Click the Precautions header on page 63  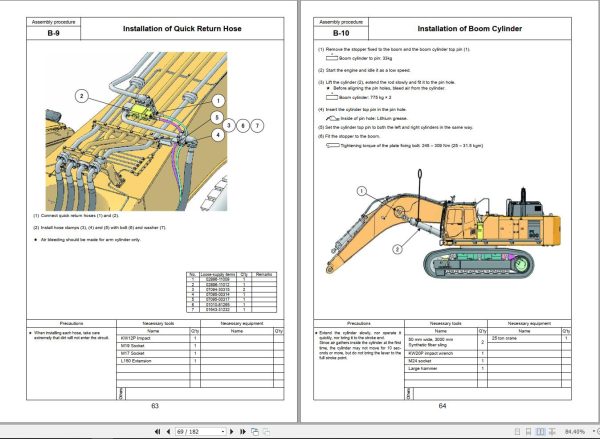(x=71, y=323)
